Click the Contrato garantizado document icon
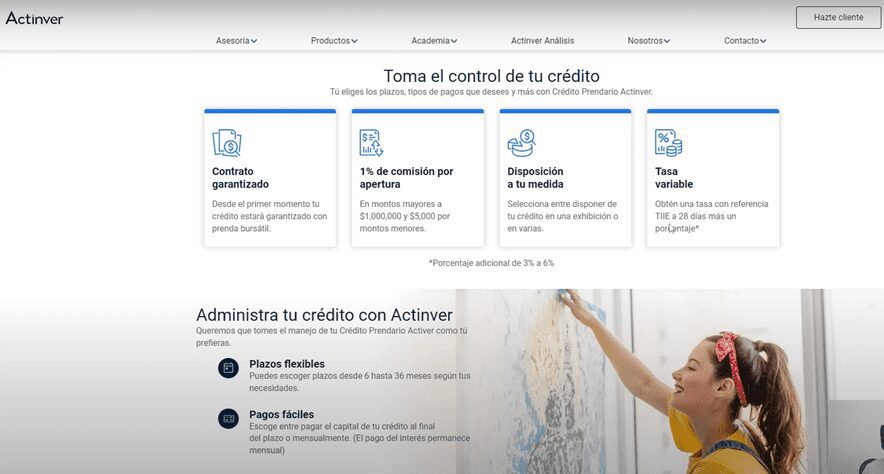The width and height of the screenshot is (884, 474). (227, 143)
